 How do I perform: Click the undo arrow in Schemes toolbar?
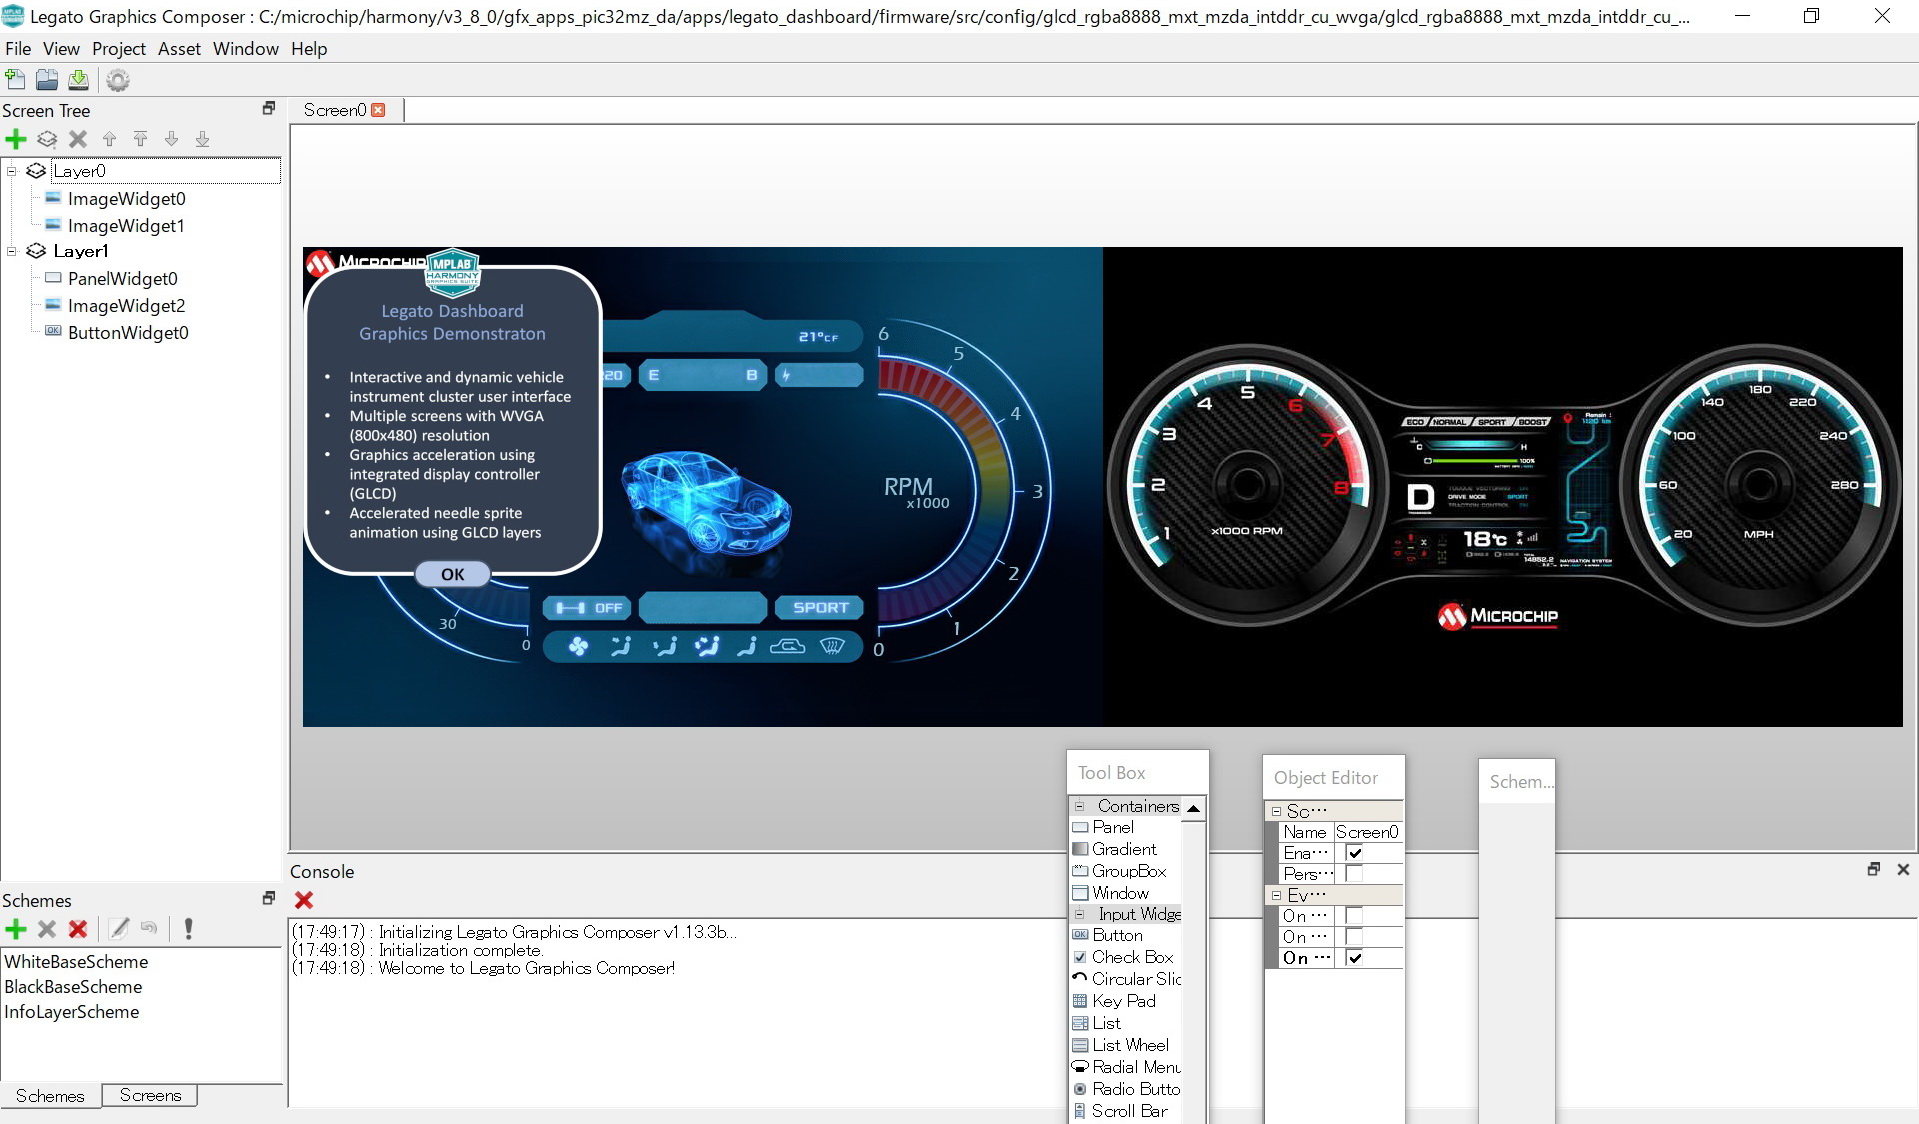[149, 928]
